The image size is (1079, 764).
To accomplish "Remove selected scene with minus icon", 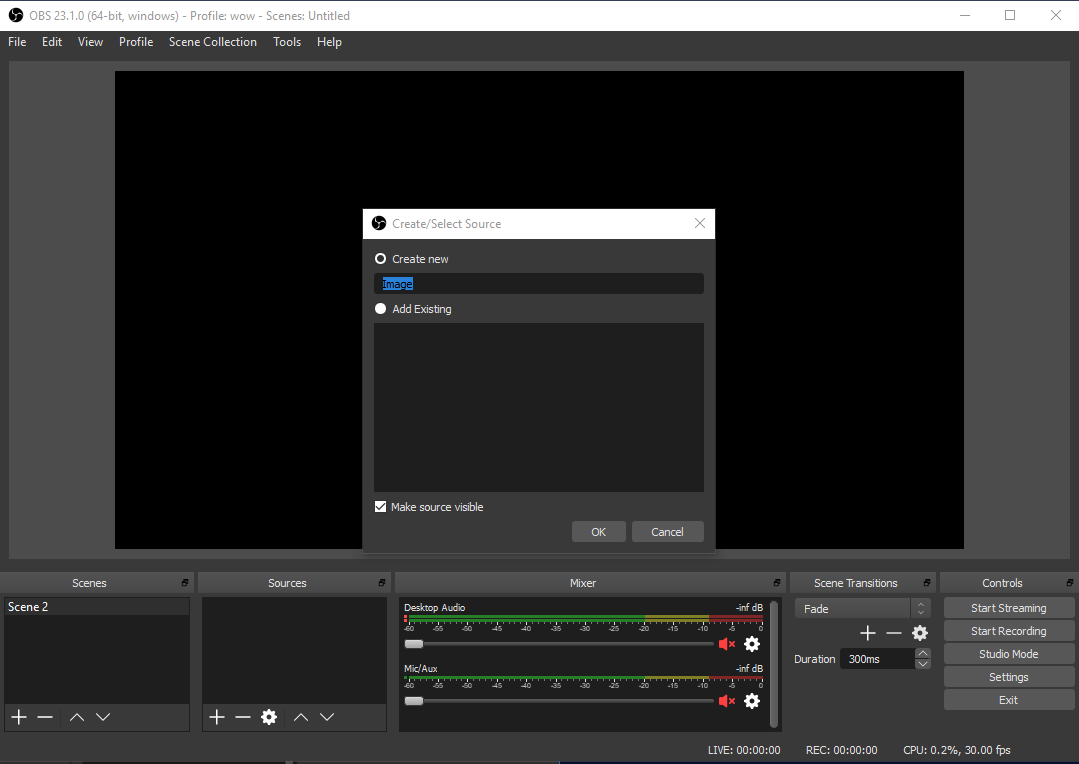I will (45, 717).
